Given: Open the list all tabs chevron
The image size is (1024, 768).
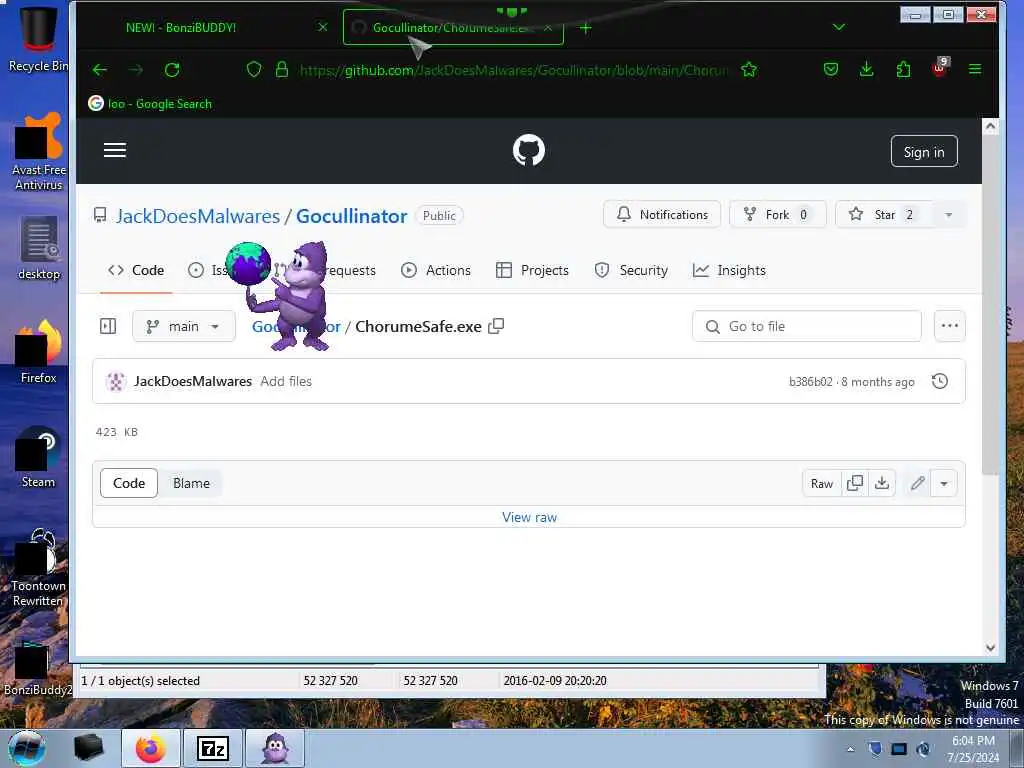Looking at the screenshot, I should point(839,27).
